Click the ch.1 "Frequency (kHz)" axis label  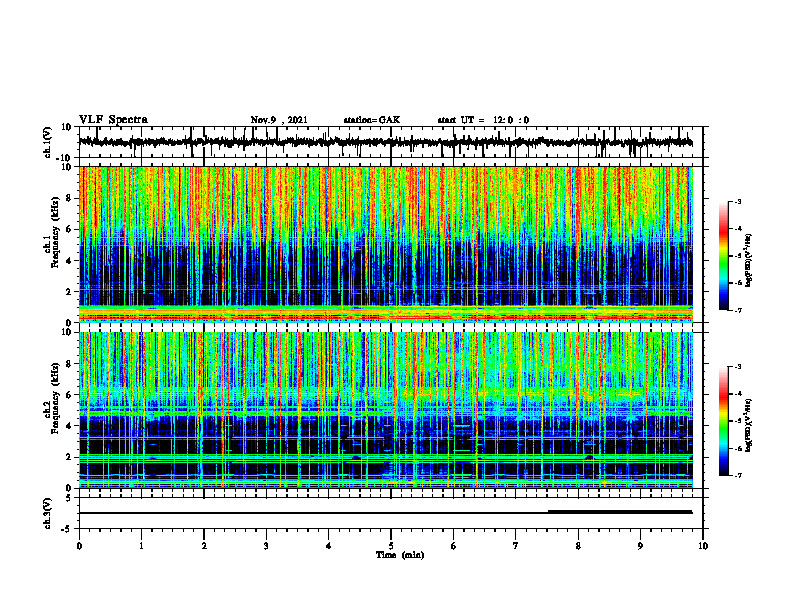tap(55, 233)
